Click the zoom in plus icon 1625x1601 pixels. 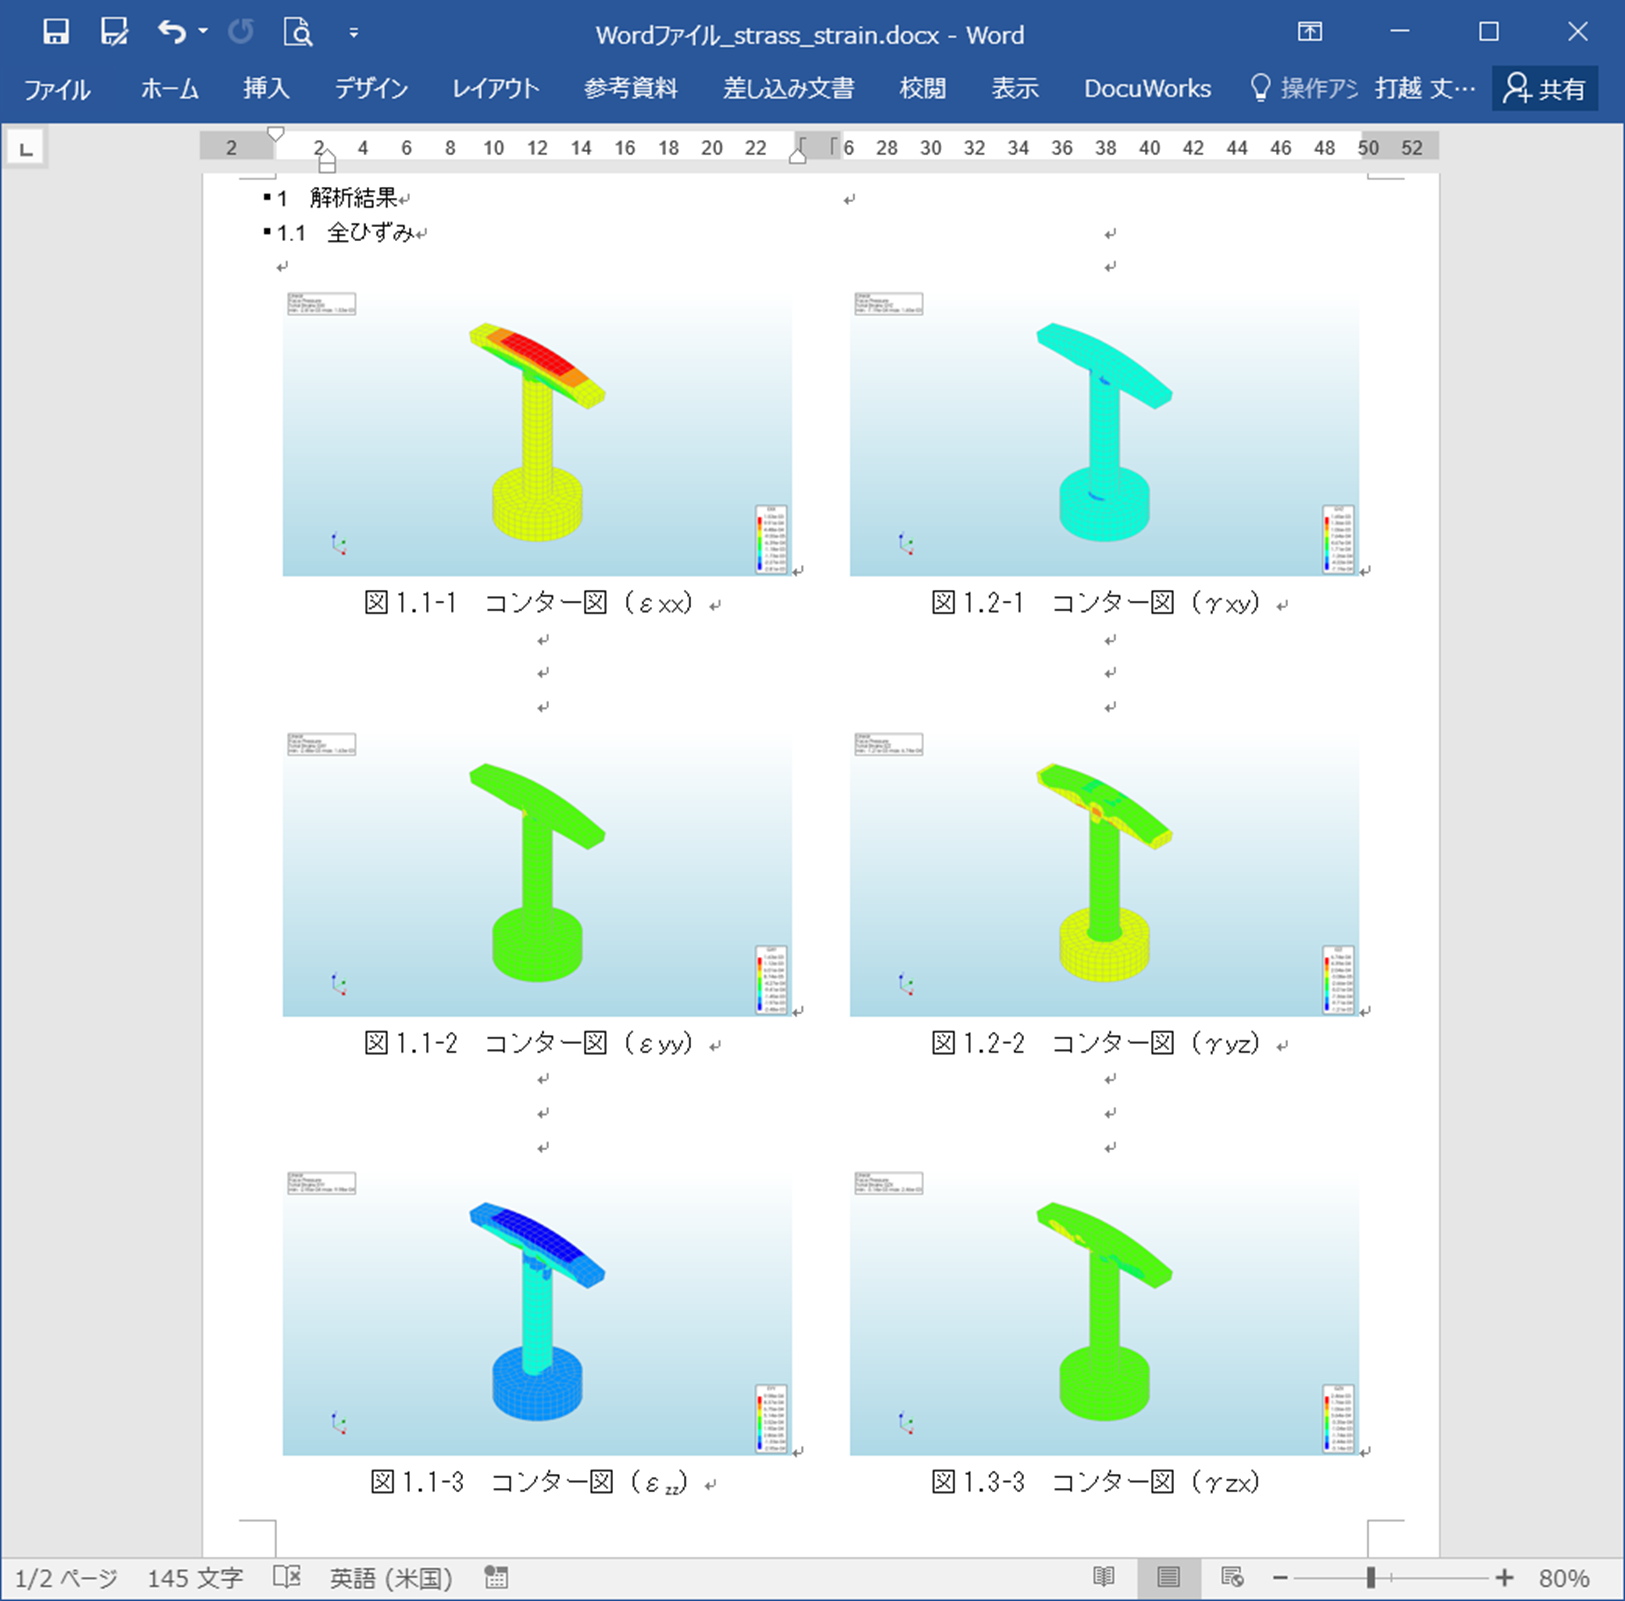tap(1504, 1577)
